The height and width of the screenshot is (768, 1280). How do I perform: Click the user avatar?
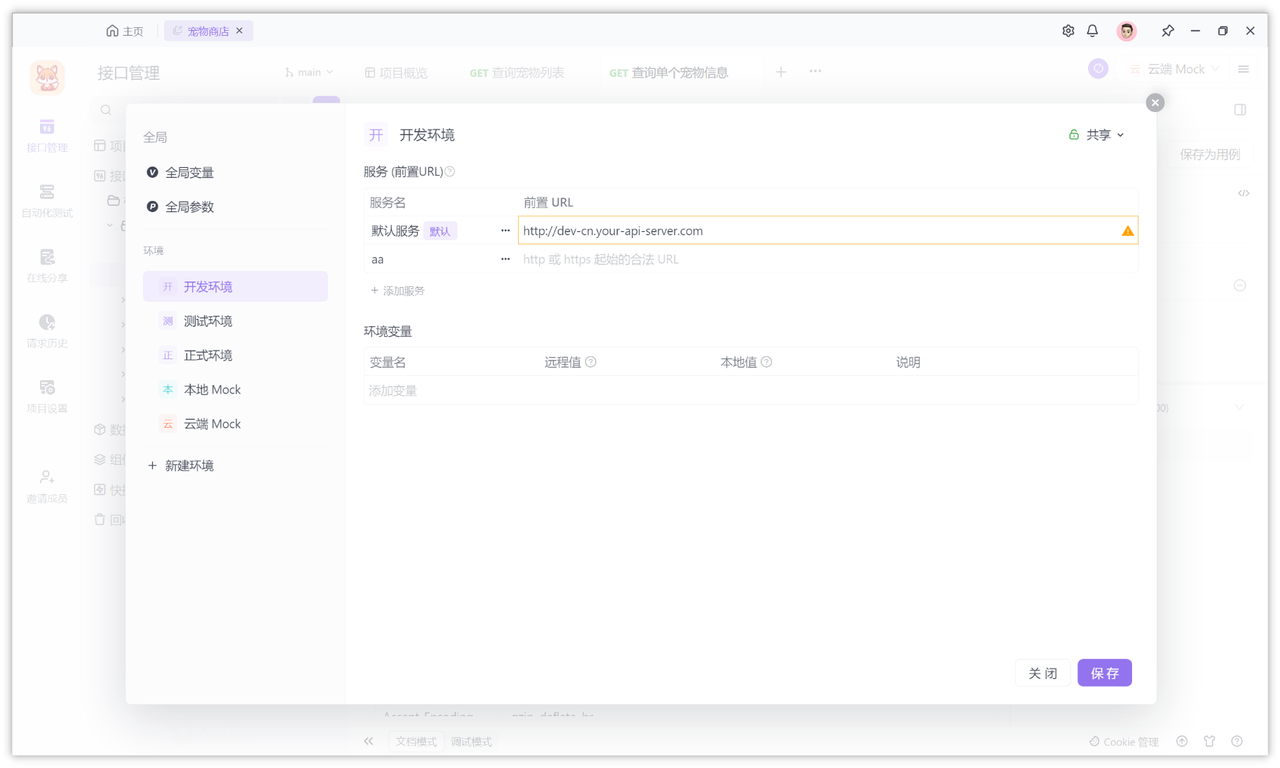(x=1127, y=31)
